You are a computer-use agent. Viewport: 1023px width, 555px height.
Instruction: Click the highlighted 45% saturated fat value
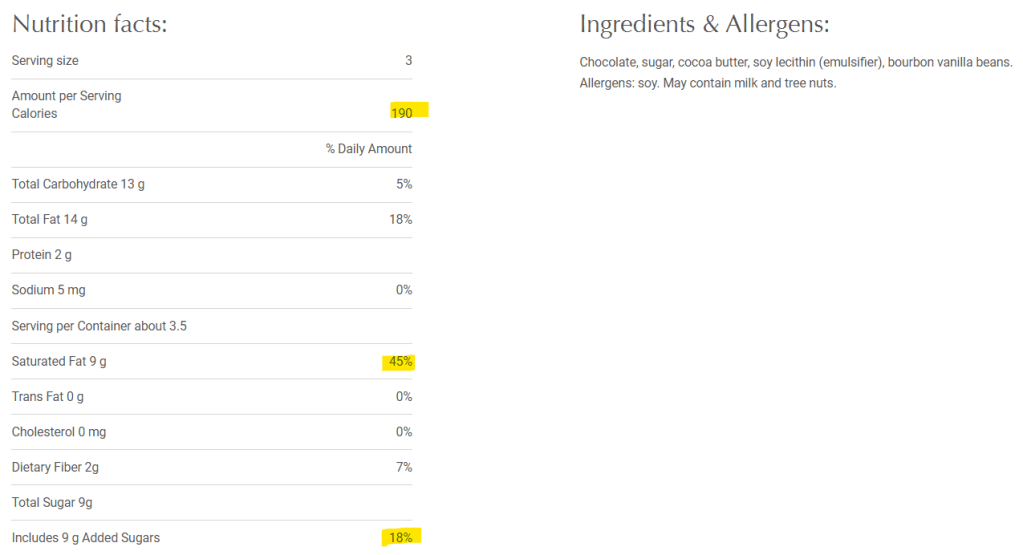click(x=401, y=361)
